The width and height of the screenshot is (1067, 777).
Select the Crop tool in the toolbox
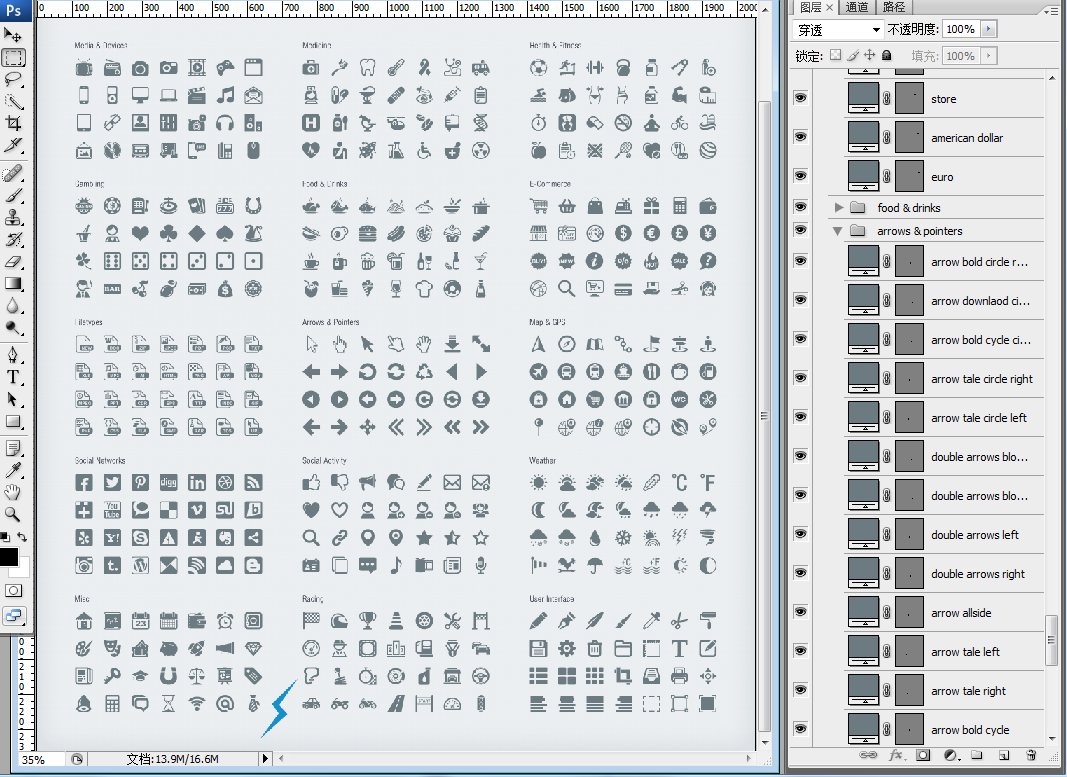pos(14,123)
